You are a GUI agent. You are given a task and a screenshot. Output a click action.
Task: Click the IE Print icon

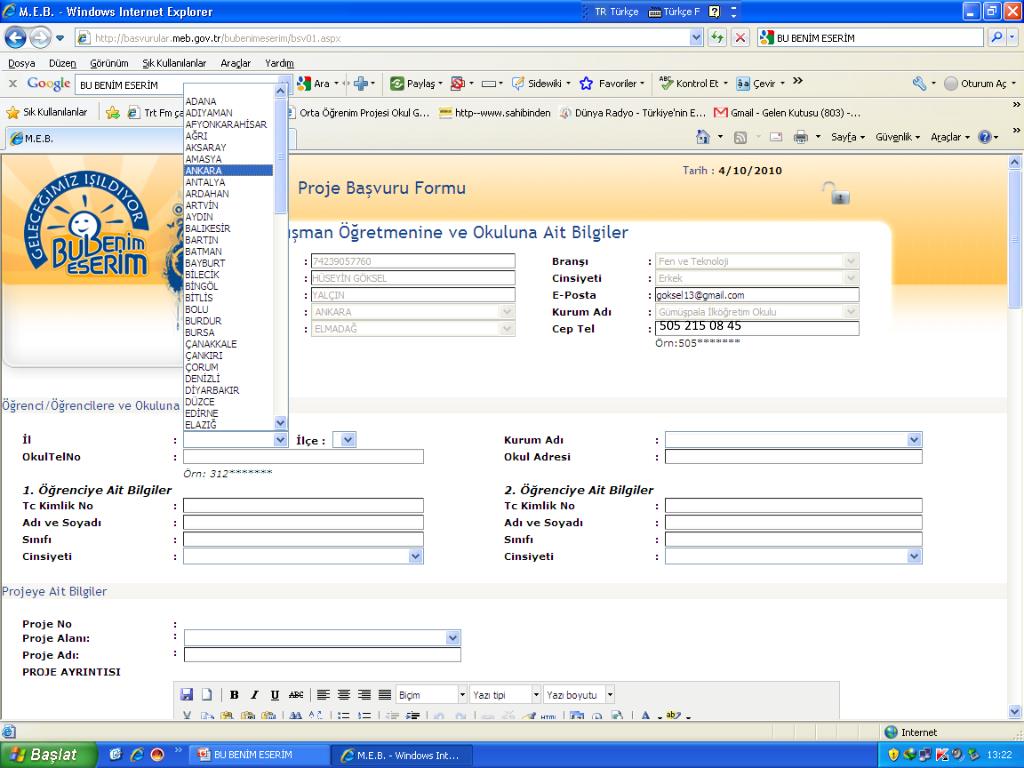801,137
